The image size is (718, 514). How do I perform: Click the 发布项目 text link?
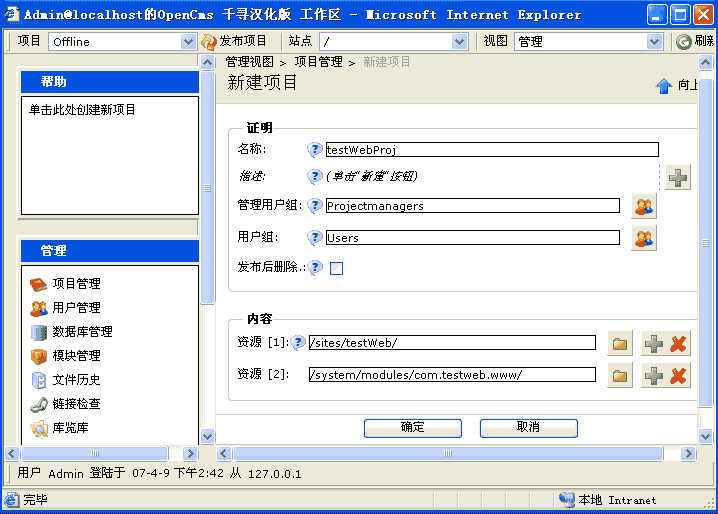[x=243, y=41]
